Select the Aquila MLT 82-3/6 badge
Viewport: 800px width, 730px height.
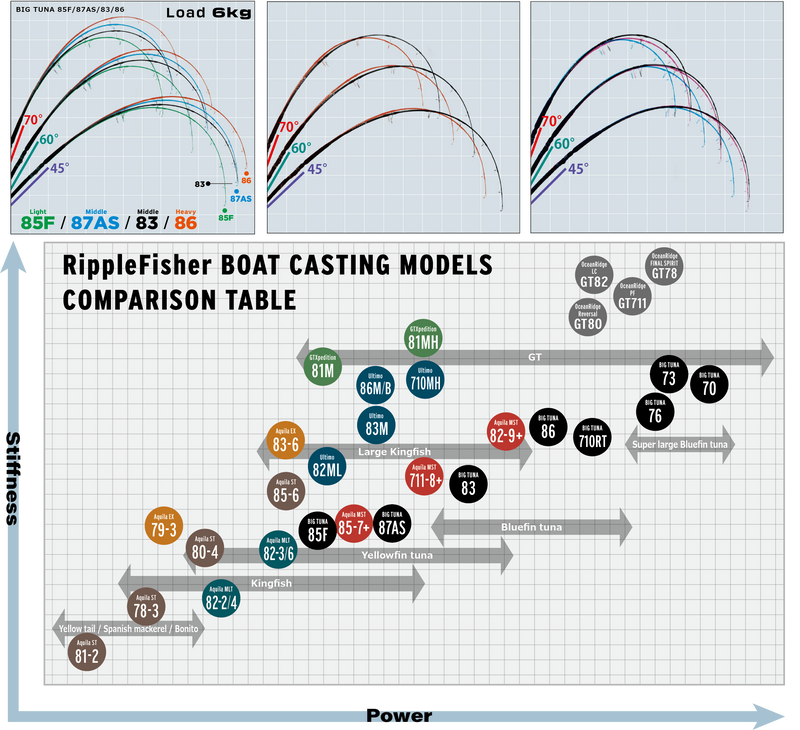point(278,549)
